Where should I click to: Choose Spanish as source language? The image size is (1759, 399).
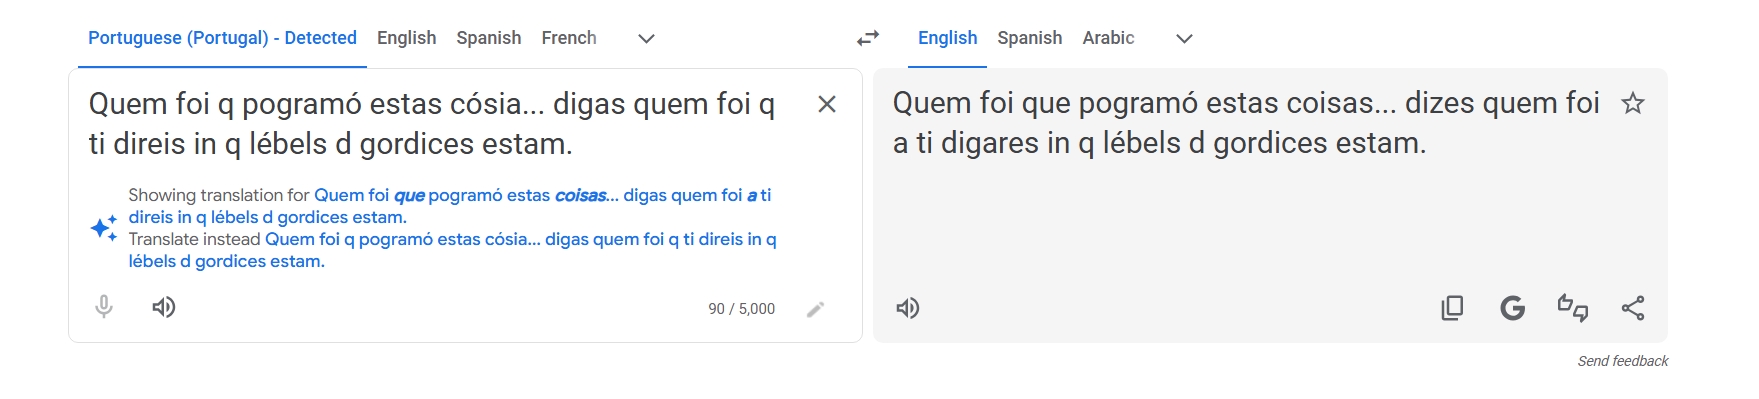click(489, 38)
